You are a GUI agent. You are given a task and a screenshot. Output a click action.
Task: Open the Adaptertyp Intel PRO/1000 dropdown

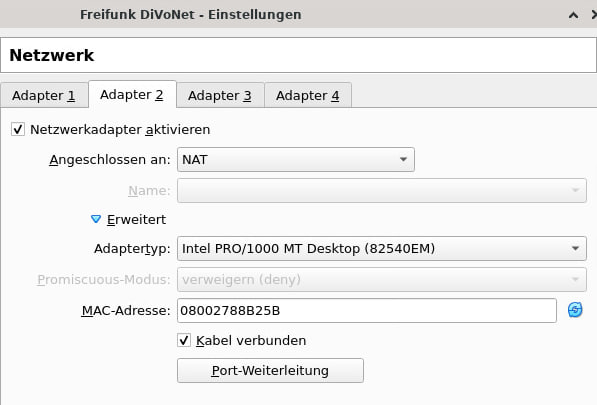[382, 249]
